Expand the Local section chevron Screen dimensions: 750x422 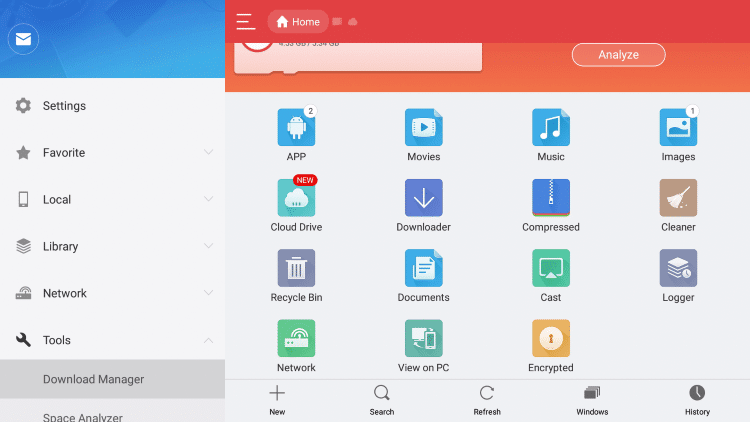coord(208,199)
